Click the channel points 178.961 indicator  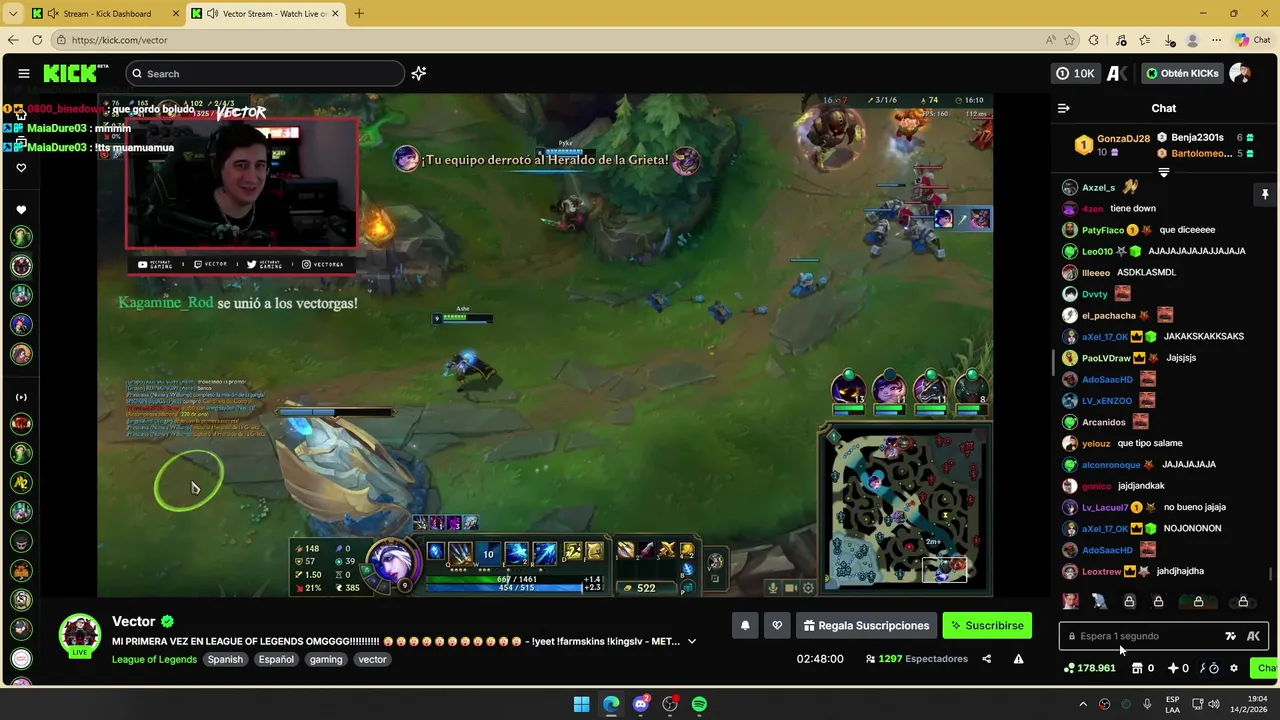[x=1089, y=668]
